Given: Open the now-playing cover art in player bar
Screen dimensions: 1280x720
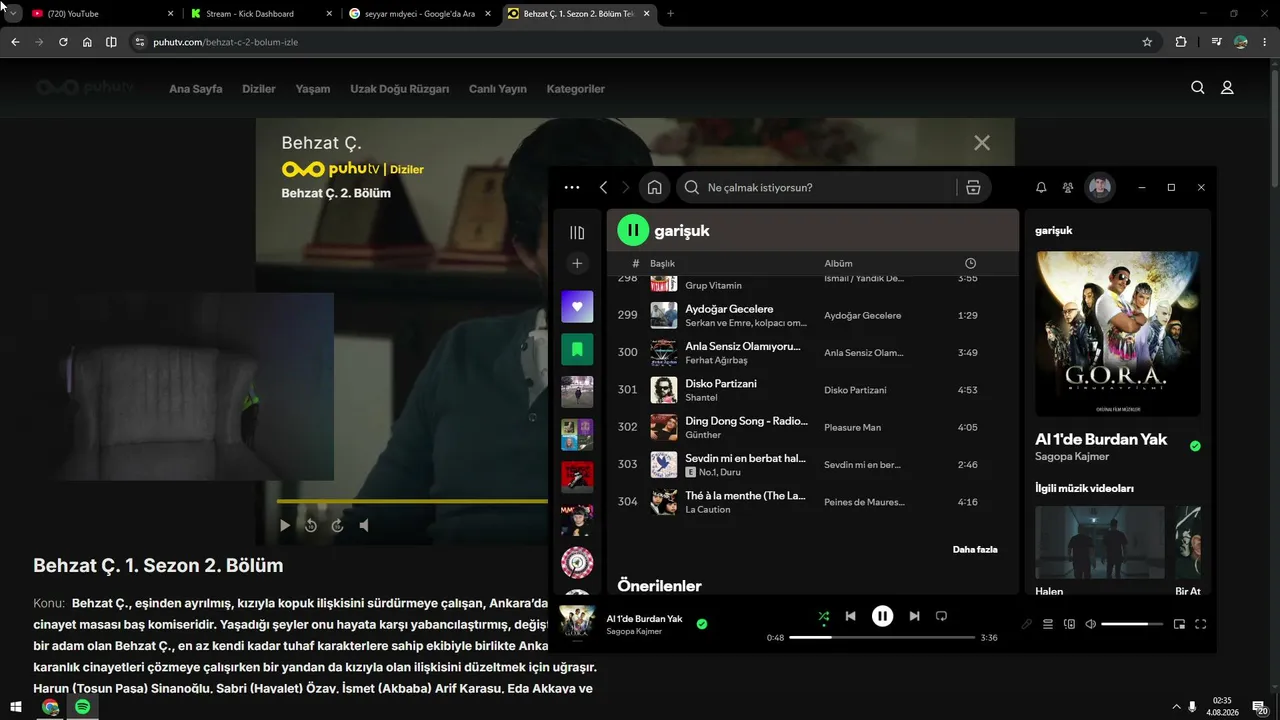Looking at the screenshot, I should [577, 622].
